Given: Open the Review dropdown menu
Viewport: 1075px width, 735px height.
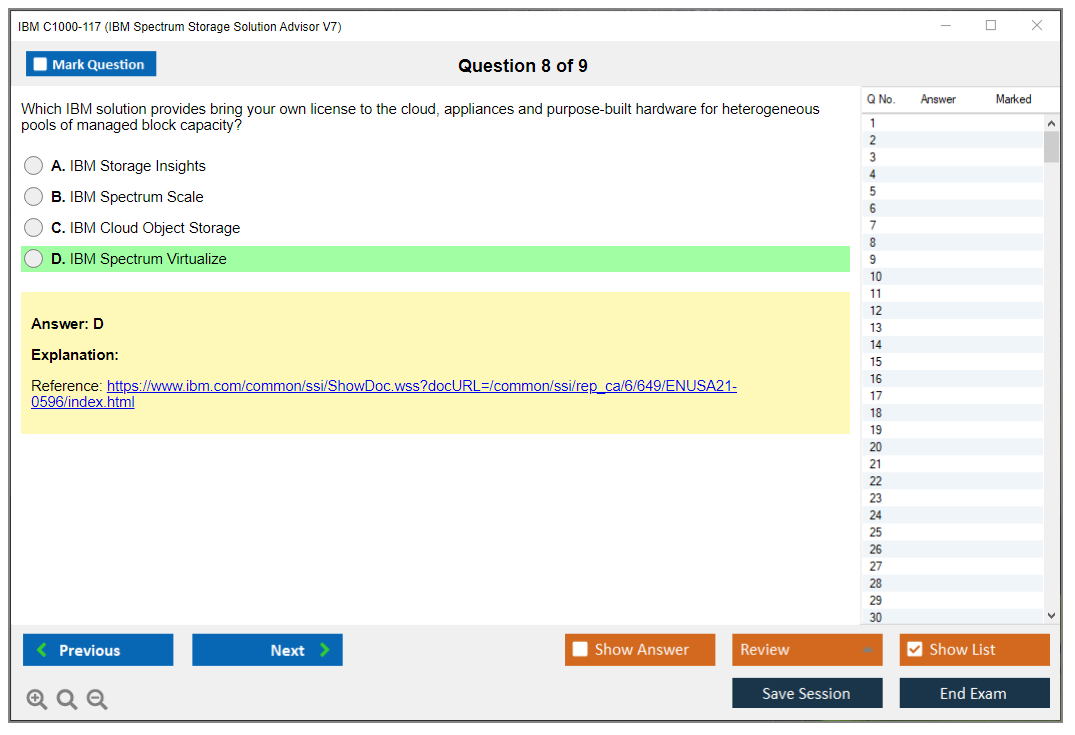Looking at the screenshot, I should tap(807, 650).
